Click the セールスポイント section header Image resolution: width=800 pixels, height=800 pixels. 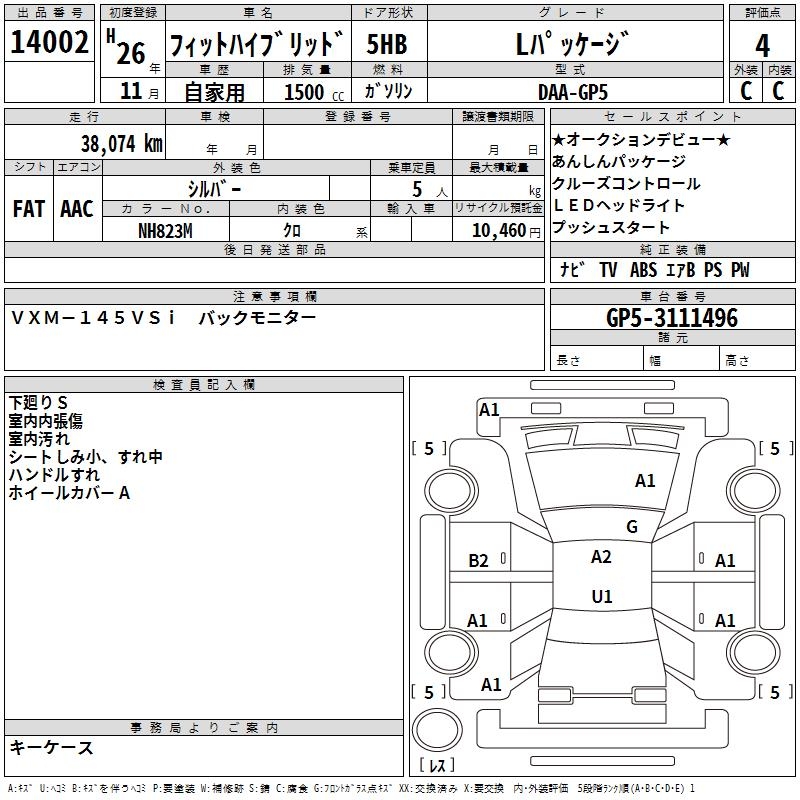672,116
